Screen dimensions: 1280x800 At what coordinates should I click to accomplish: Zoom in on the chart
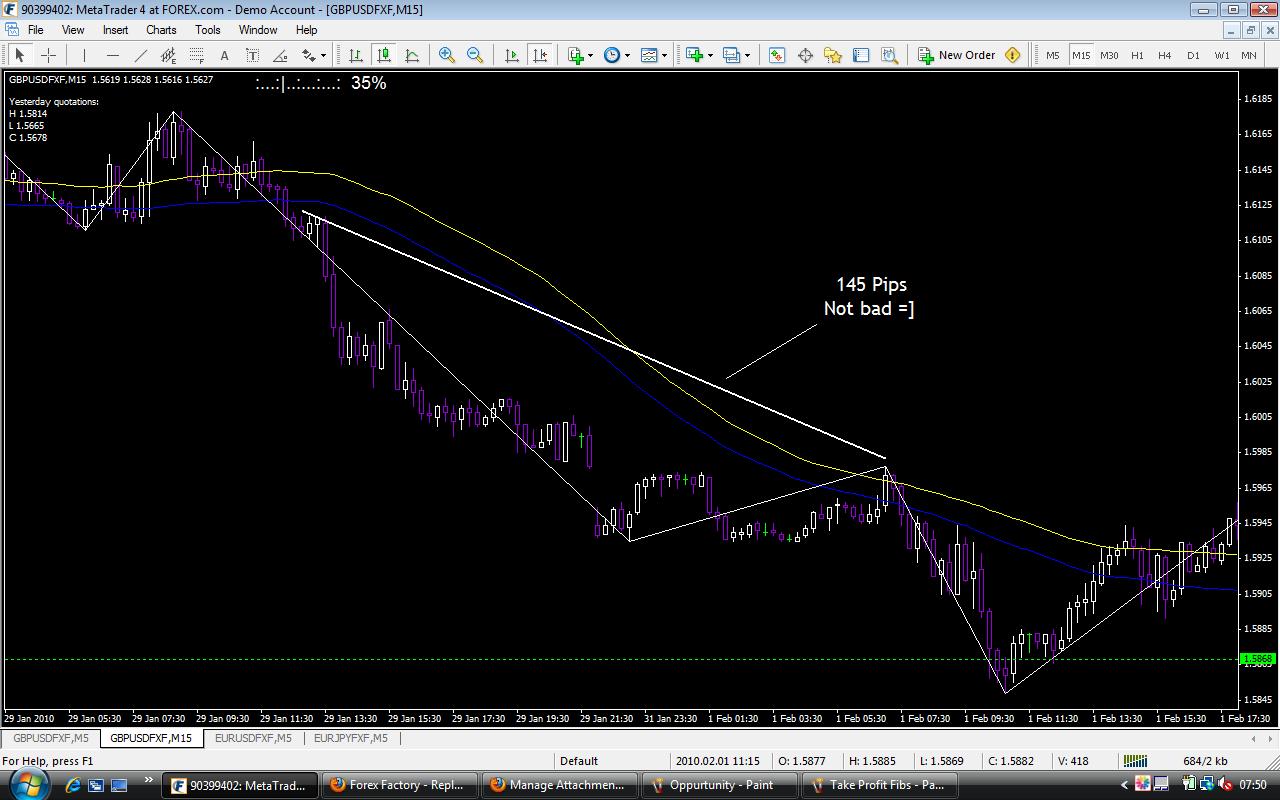click(x=447, y=55)
